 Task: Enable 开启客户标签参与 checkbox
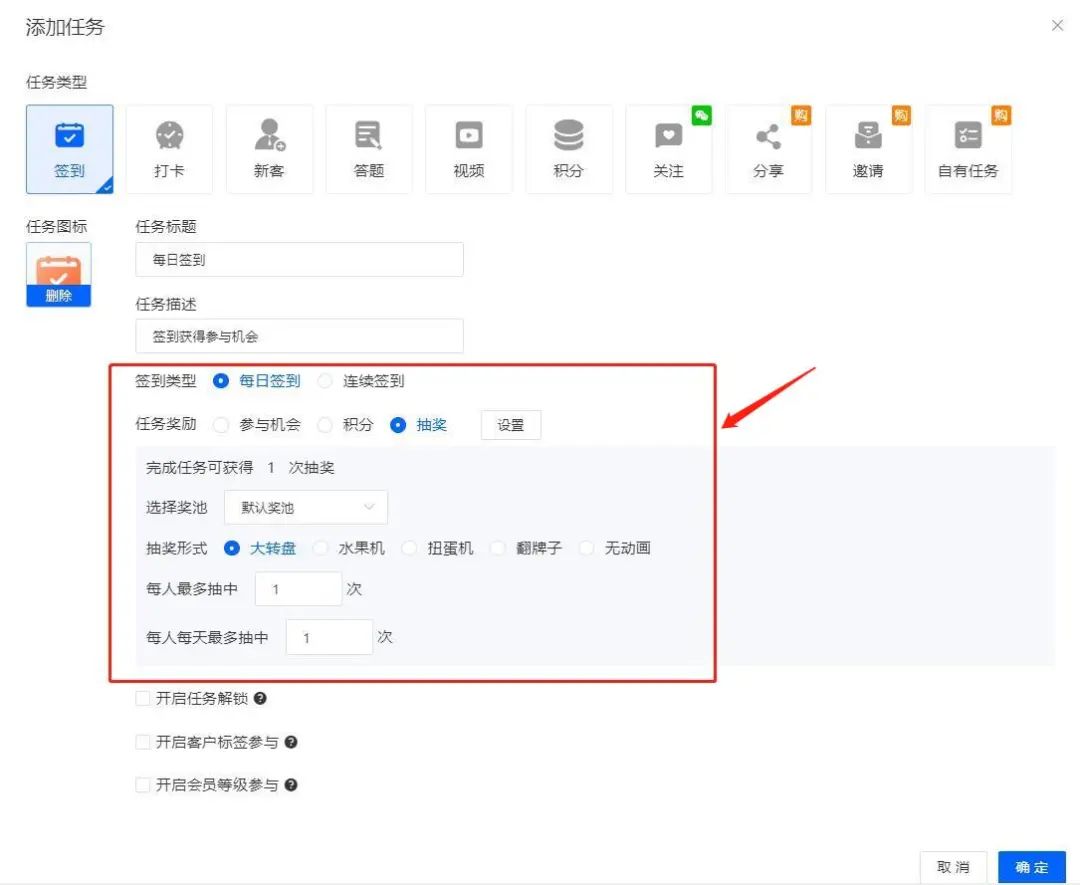point(143,742)
